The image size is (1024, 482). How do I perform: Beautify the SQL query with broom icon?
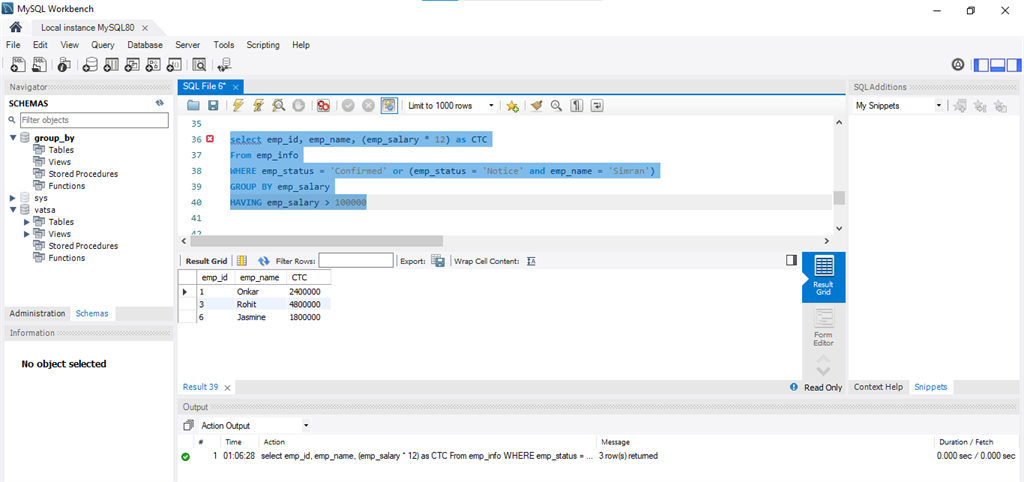[537, 105]
